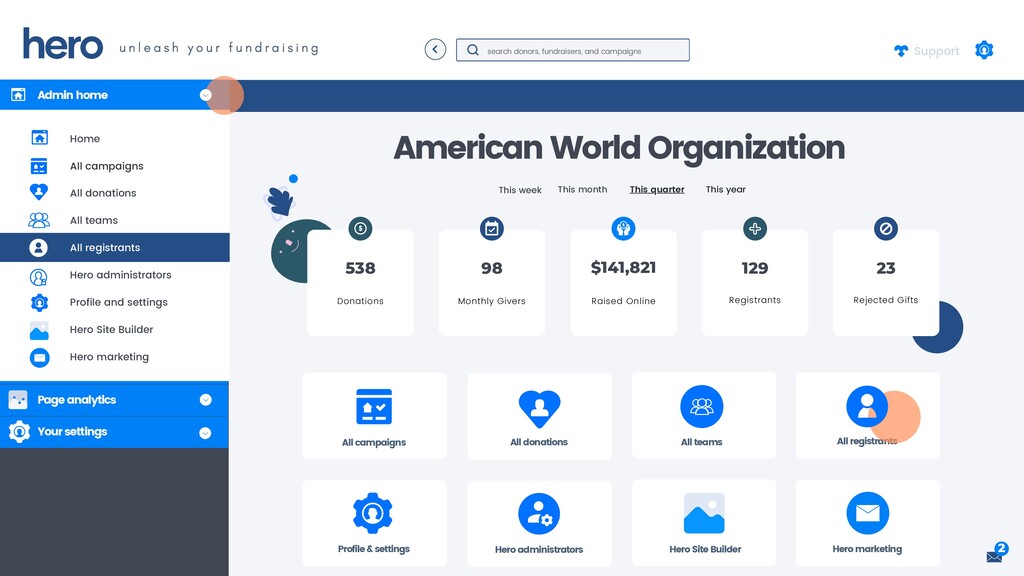The image size is (1024, 576).
Task: Click the Home icon in sidebar
Action: pyautogui.click(x=40, y=138)
